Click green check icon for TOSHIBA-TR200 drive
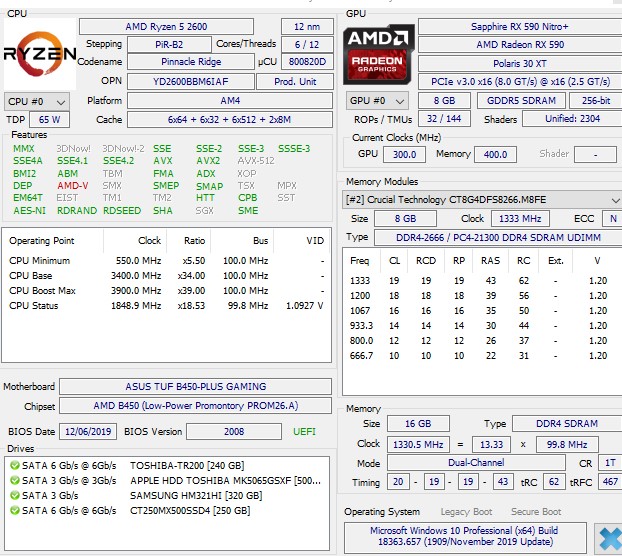 pyautogui.click(x=15, y=466)
